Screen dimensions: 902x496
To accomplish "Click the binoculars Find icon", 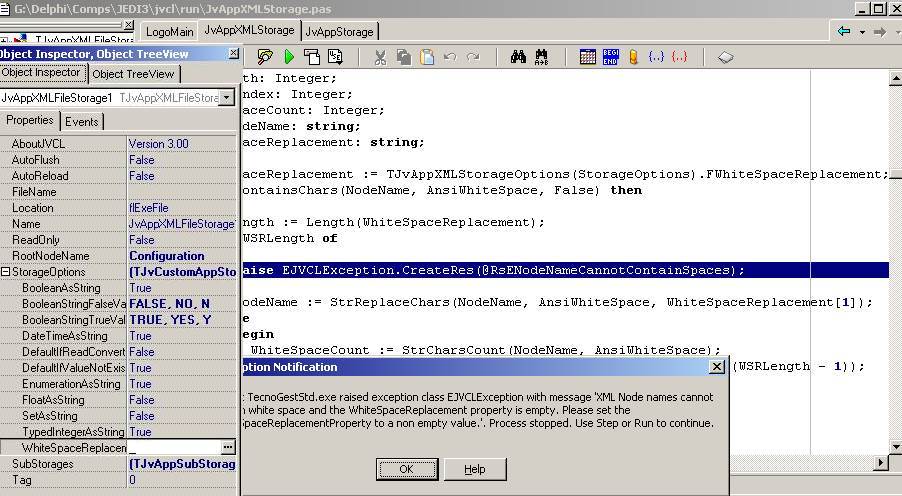I will point(518,57).
